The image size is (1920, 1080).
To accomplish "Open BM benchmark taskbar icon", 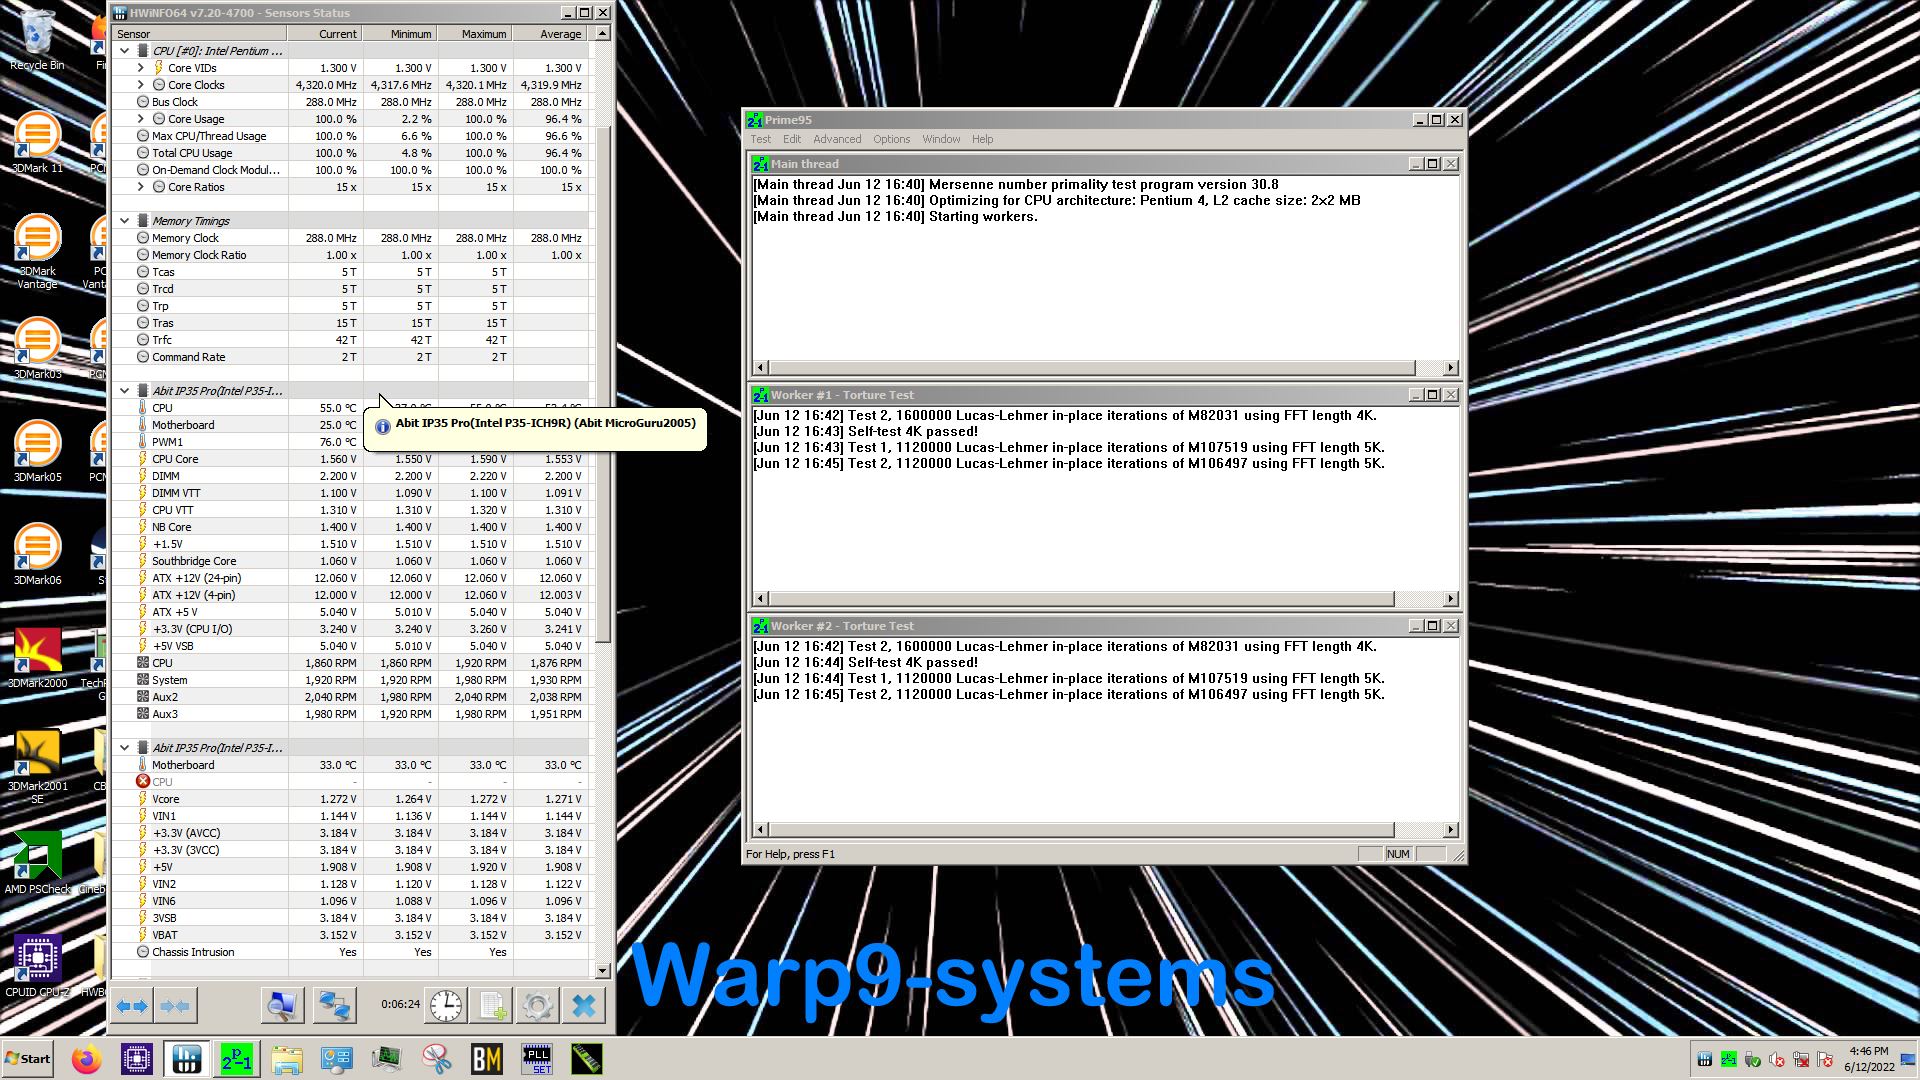I will (x=487, y=1059).
